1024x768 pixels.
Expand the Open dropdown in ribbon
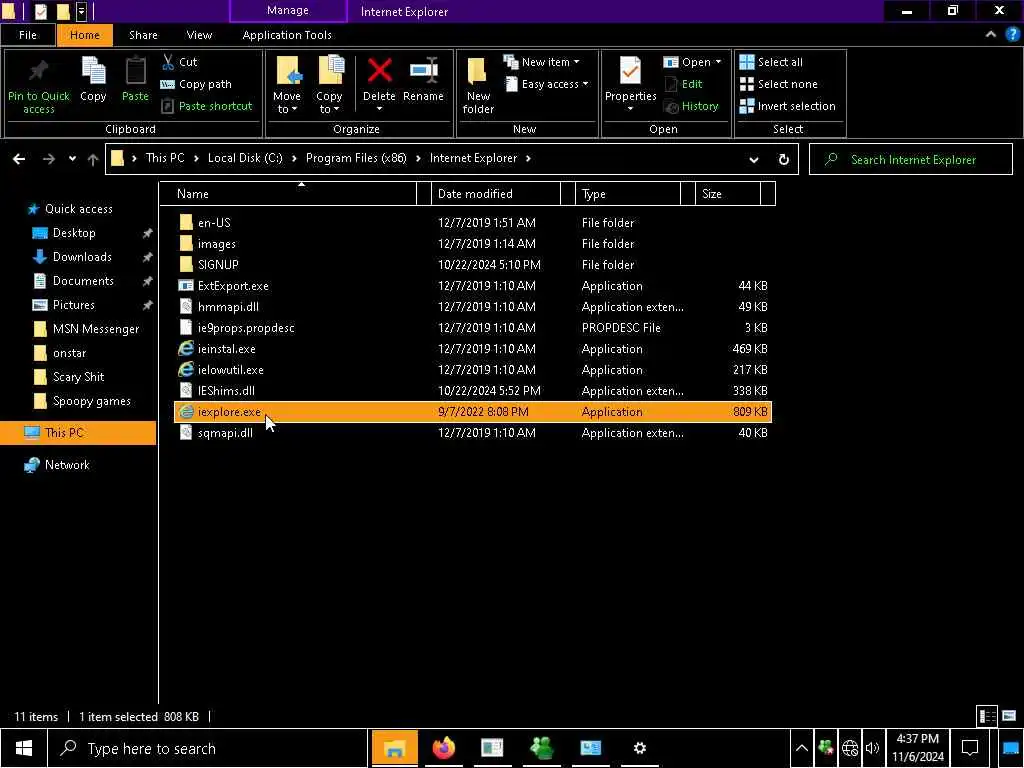pos(692,62)
